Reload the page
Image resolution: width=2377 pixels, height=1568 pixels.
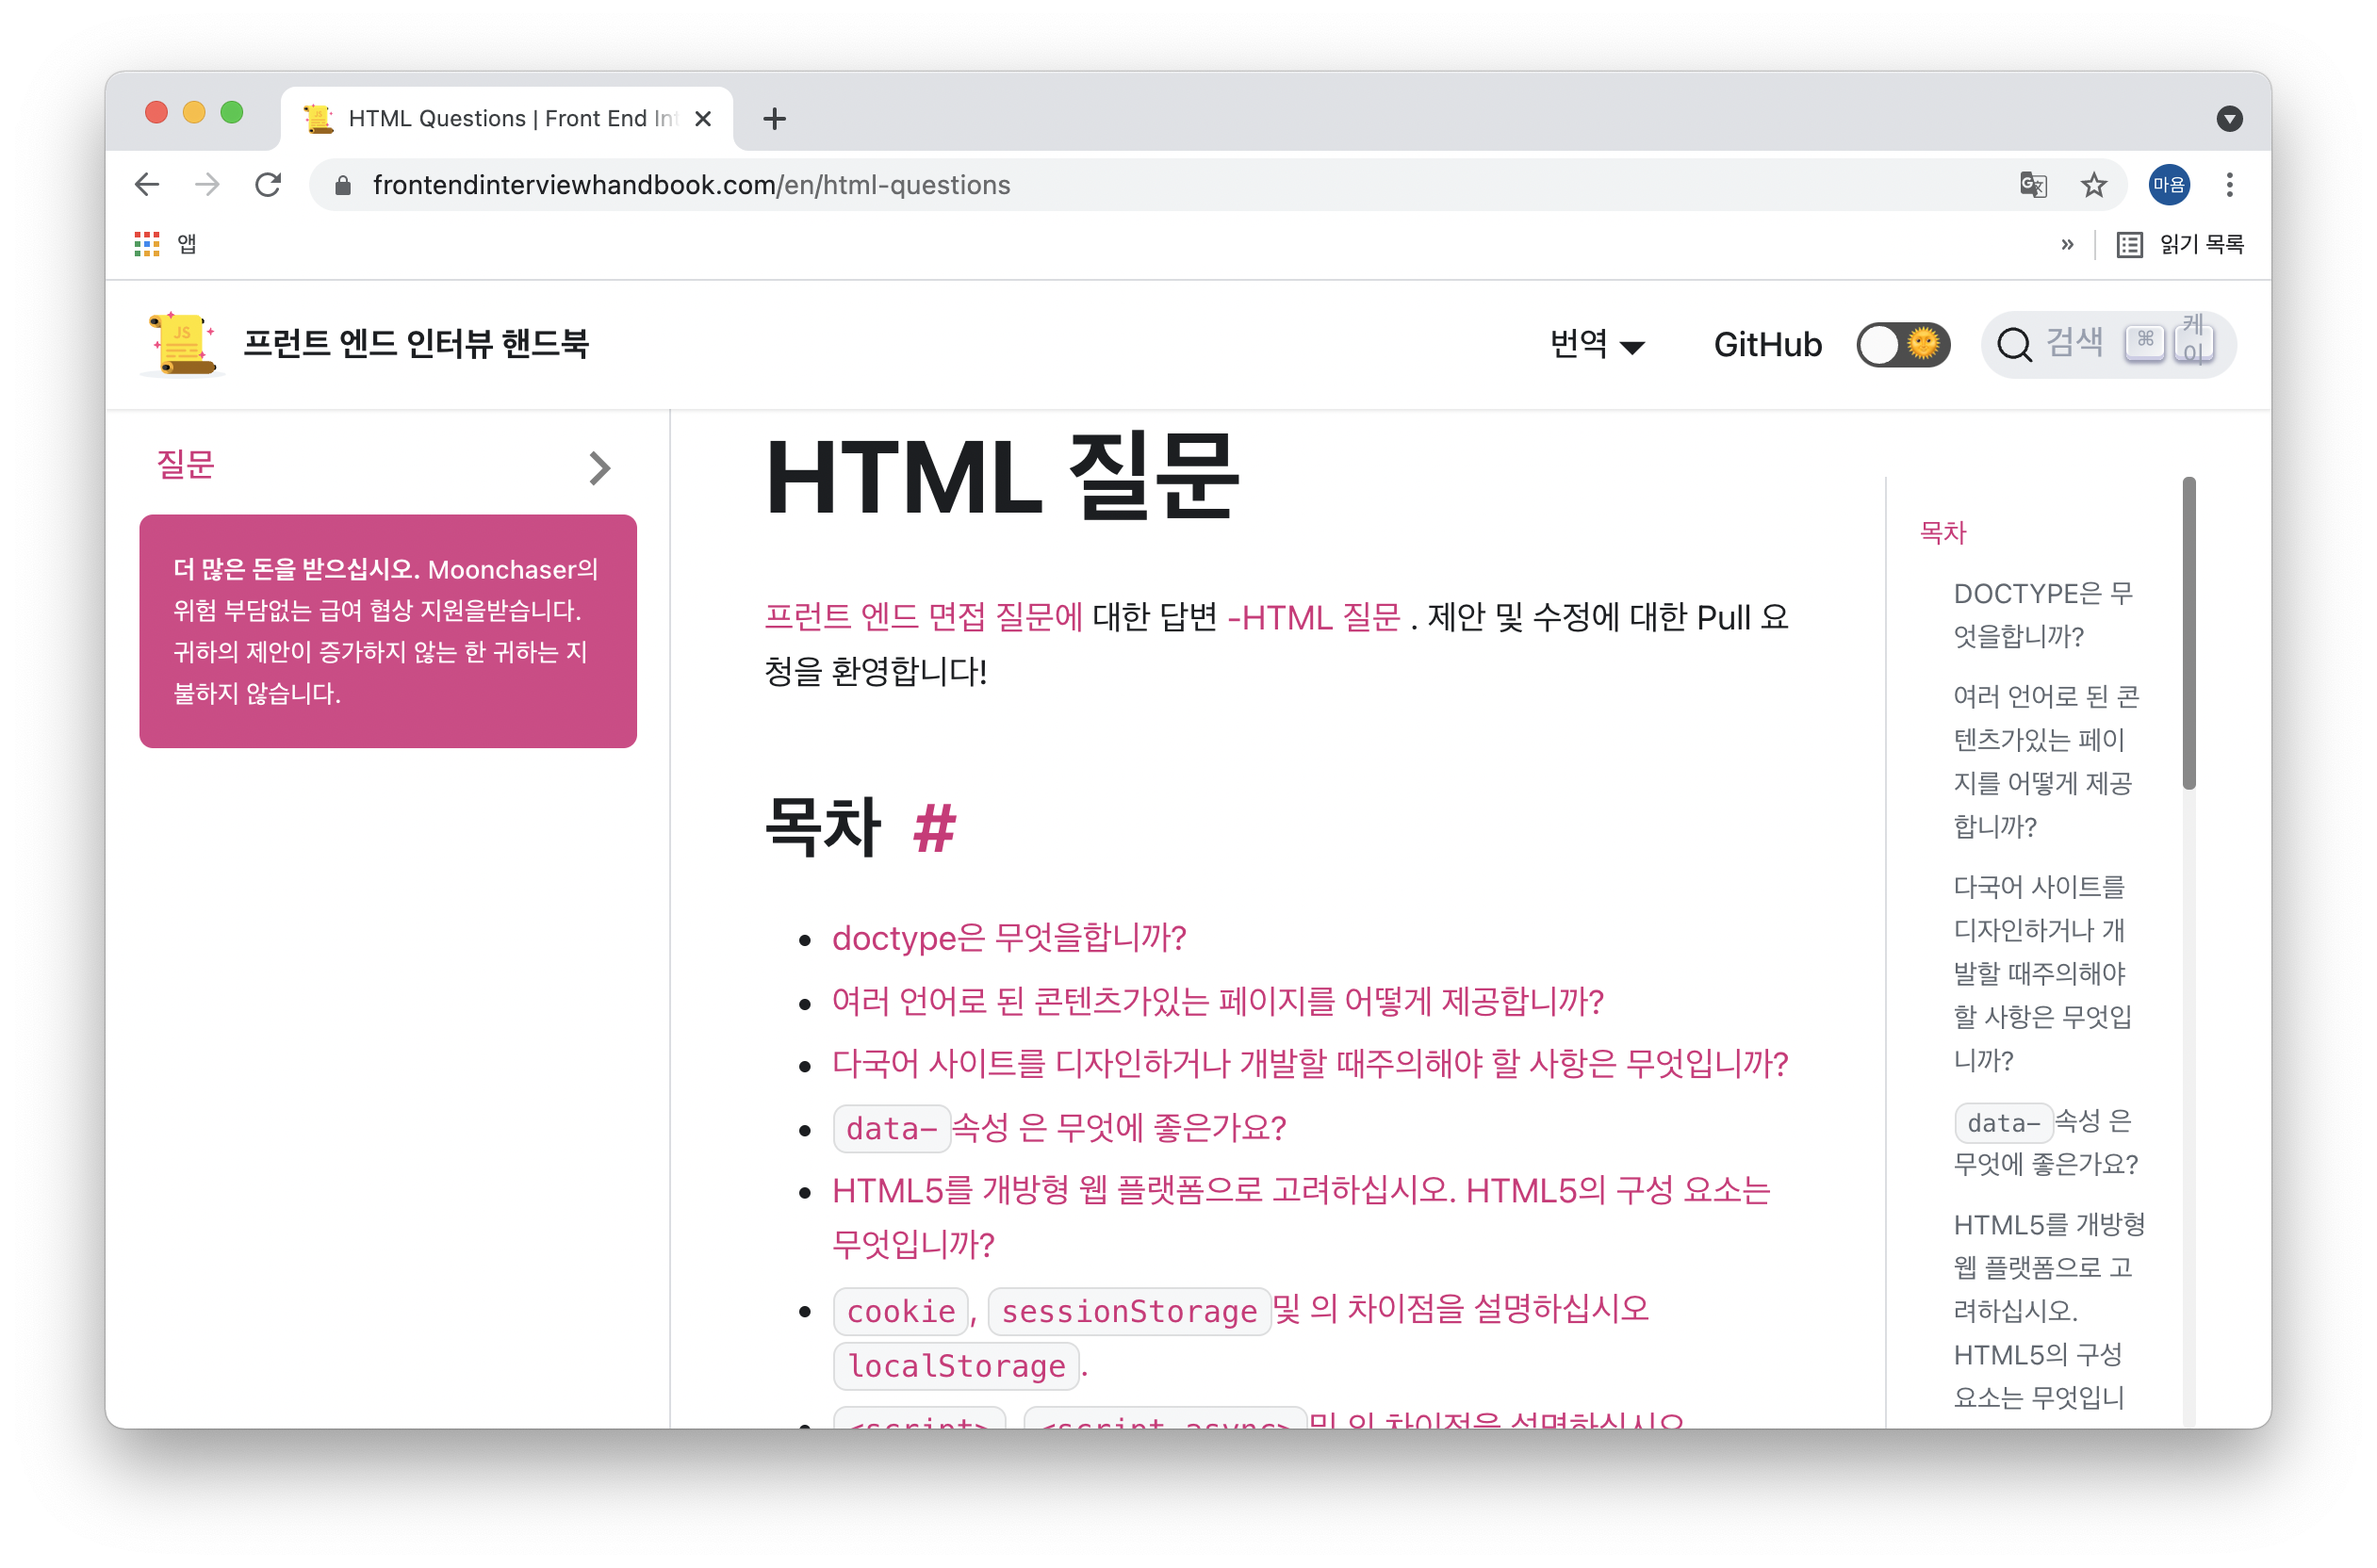(x=268, y=185)
